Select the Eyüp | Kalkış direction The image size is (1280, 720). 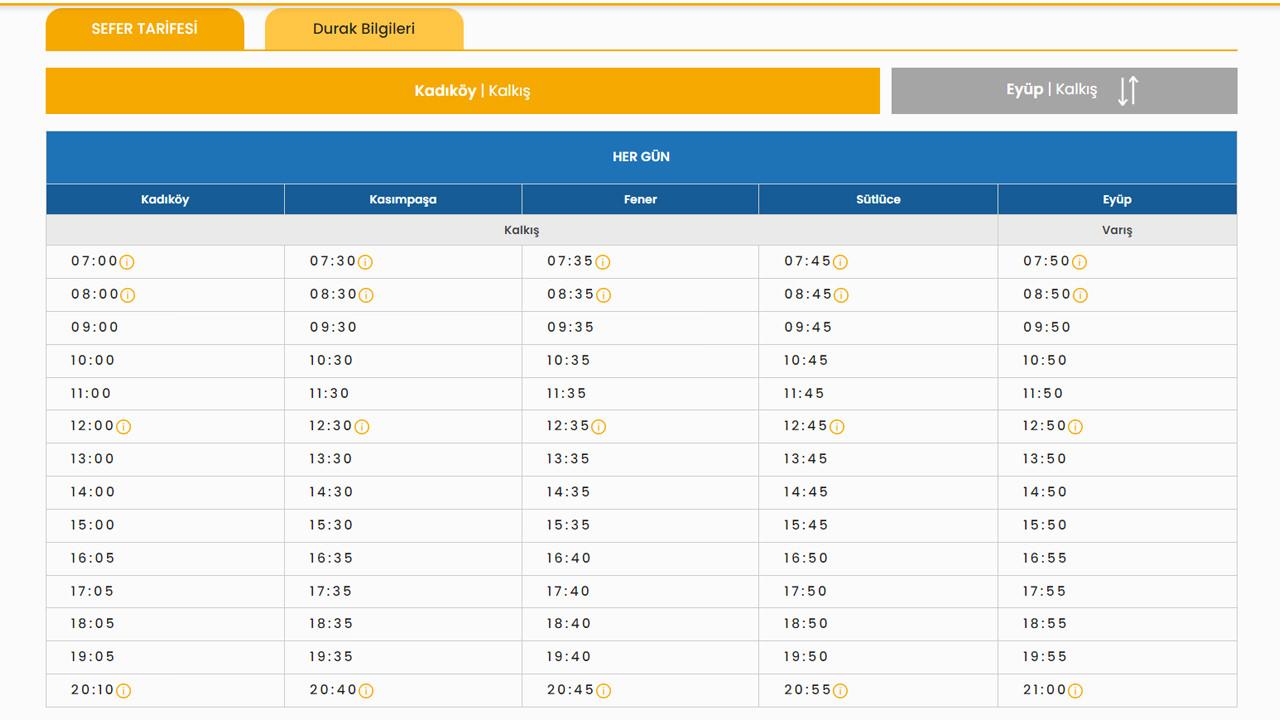point(1064,91)
